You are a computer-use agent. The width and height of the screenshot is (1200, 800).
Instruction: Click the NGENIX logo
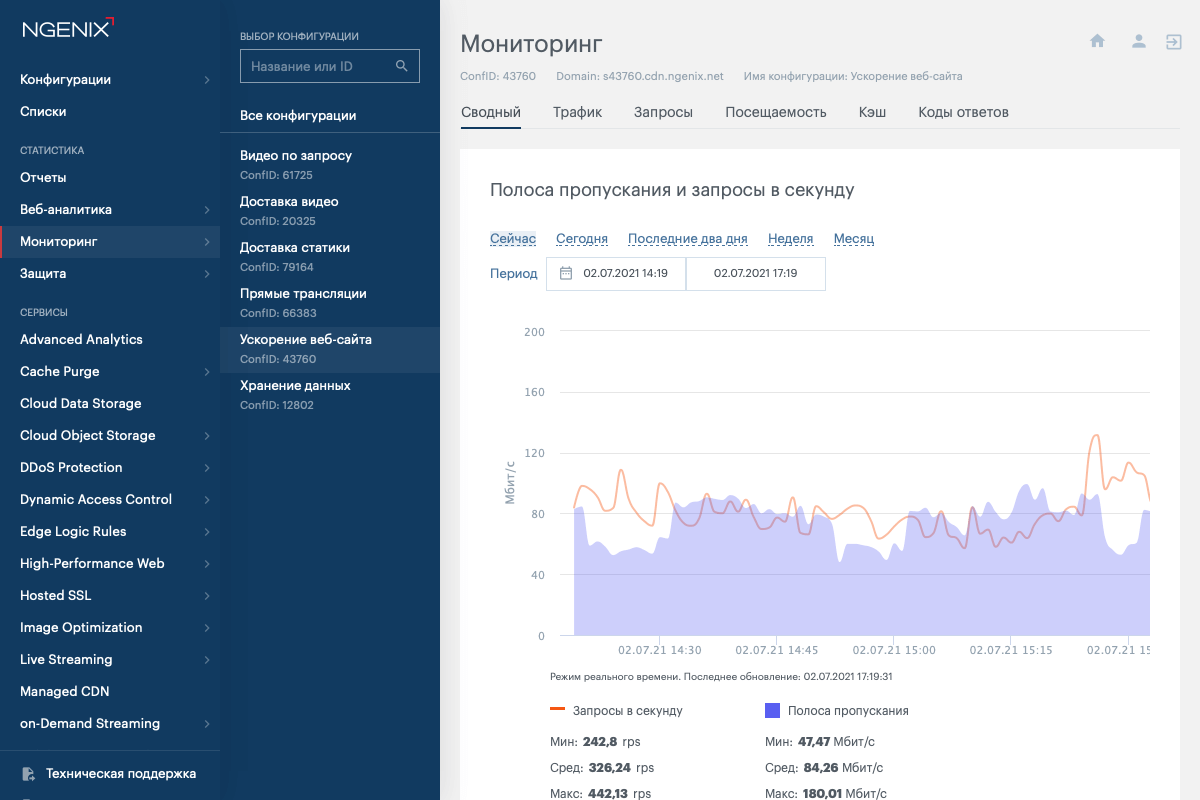pyautogui.click(x=68, y=27)
